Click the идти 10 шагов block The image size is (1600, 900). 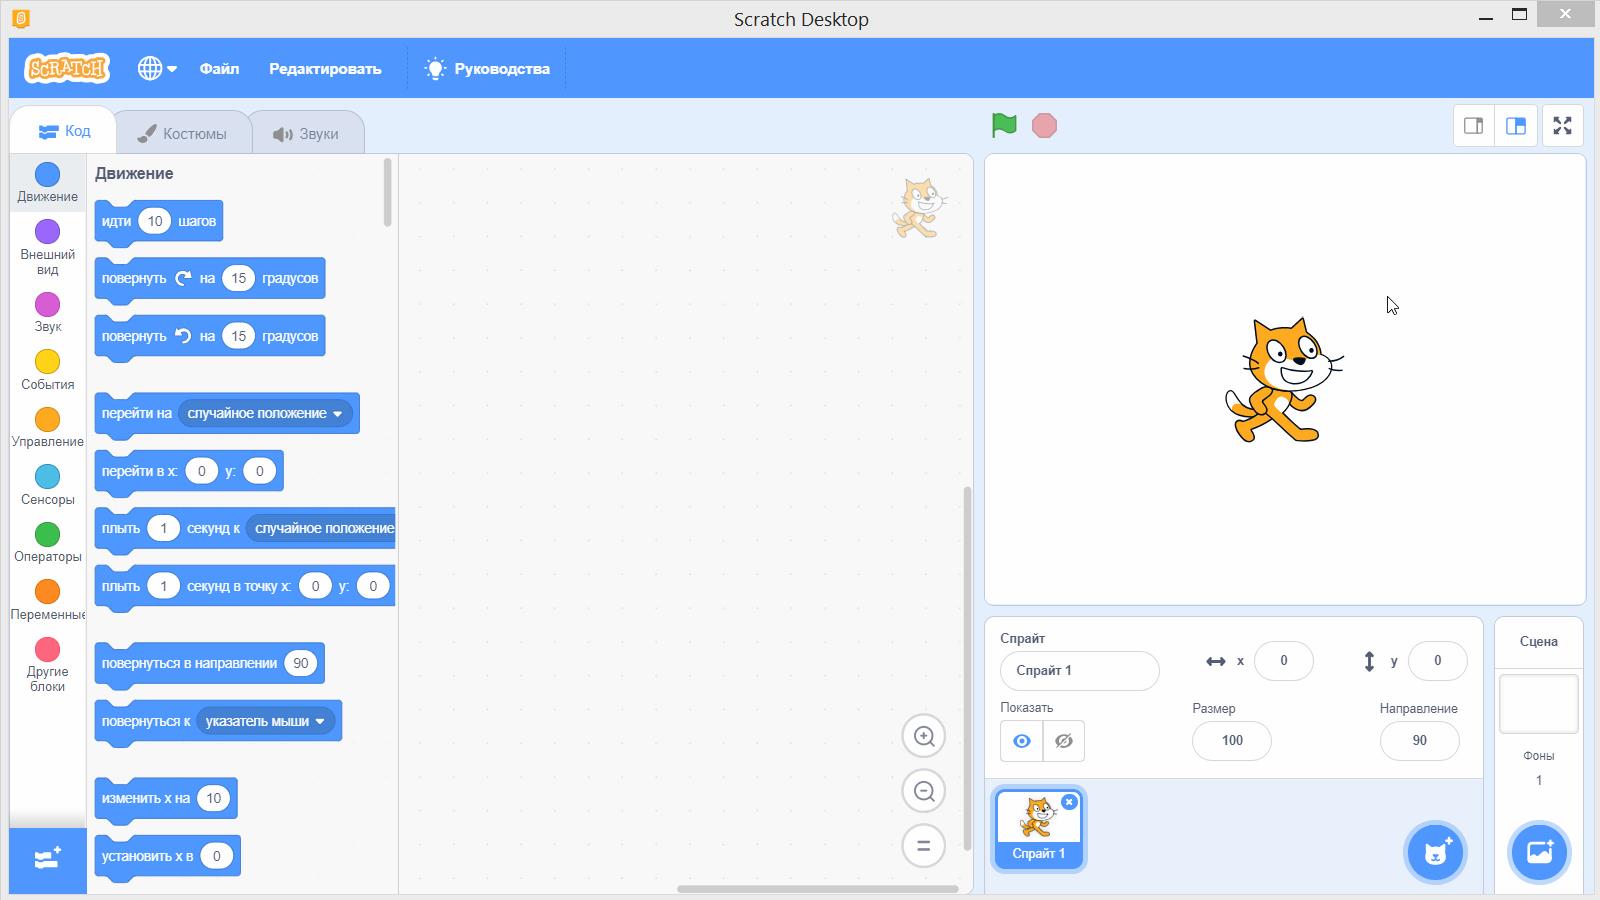pyautogui.click(x=159, y=222)
